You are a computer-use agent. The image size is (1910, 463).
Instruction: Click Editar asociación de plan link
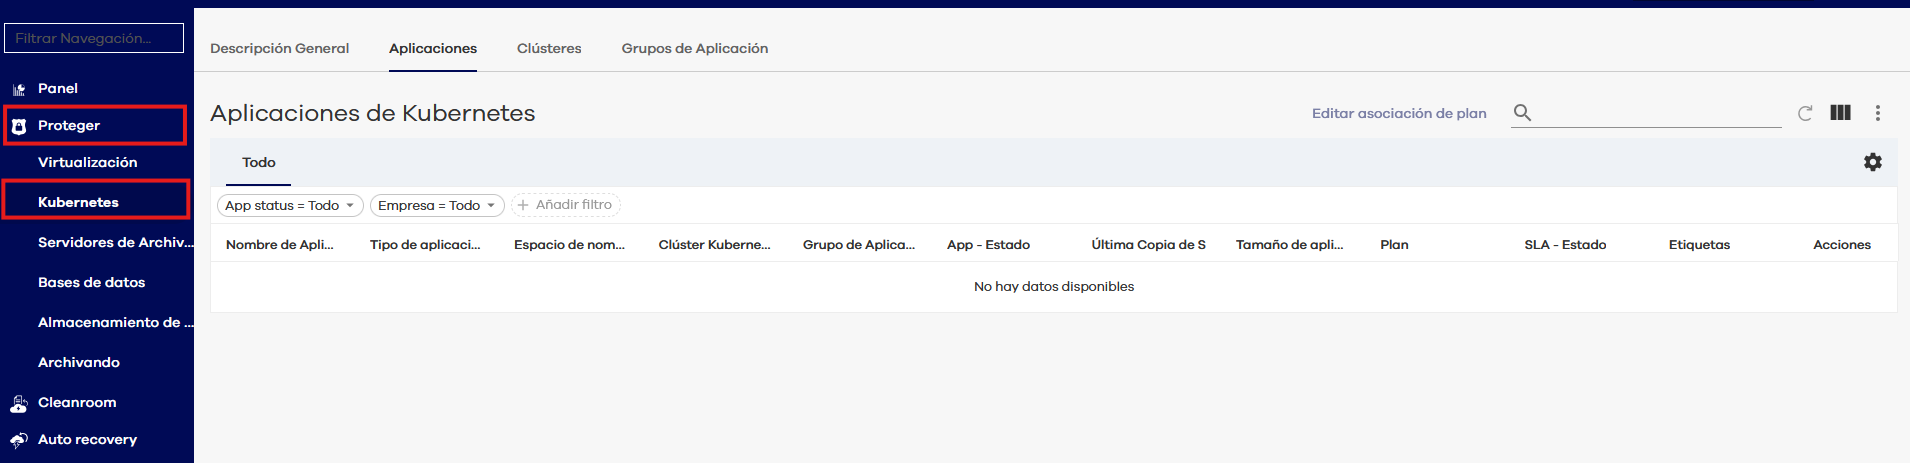(x=1399, y=113)
